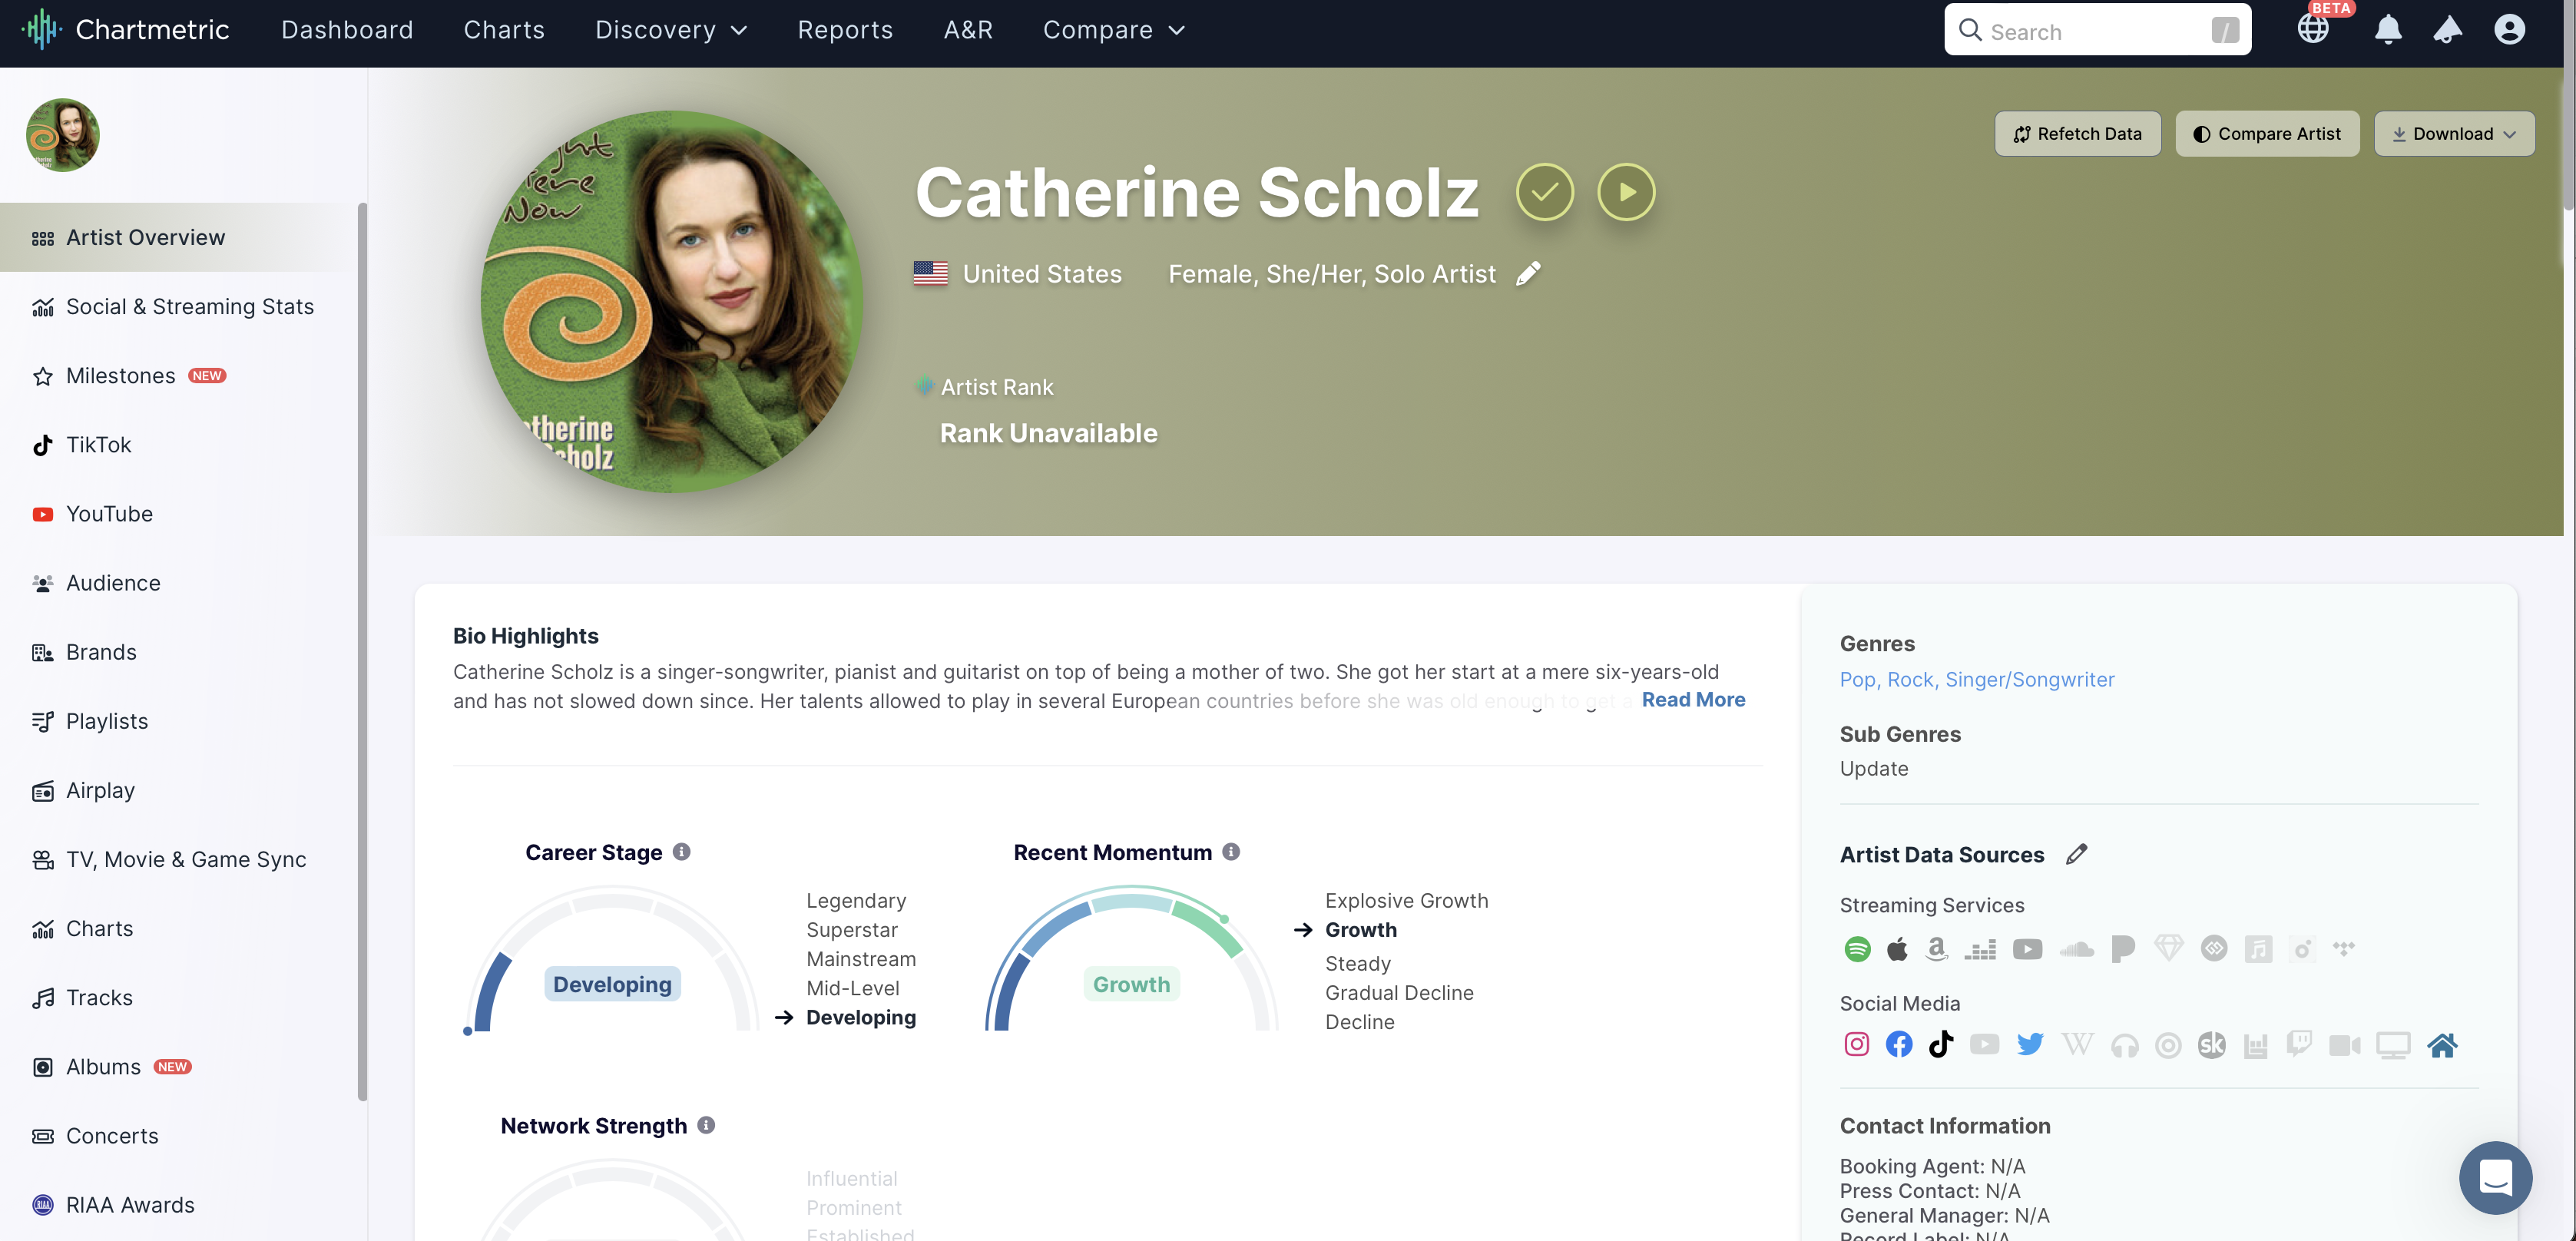Show Recent Momentum info tooltip
Screen dimensions: 2576x1241
1231,851
